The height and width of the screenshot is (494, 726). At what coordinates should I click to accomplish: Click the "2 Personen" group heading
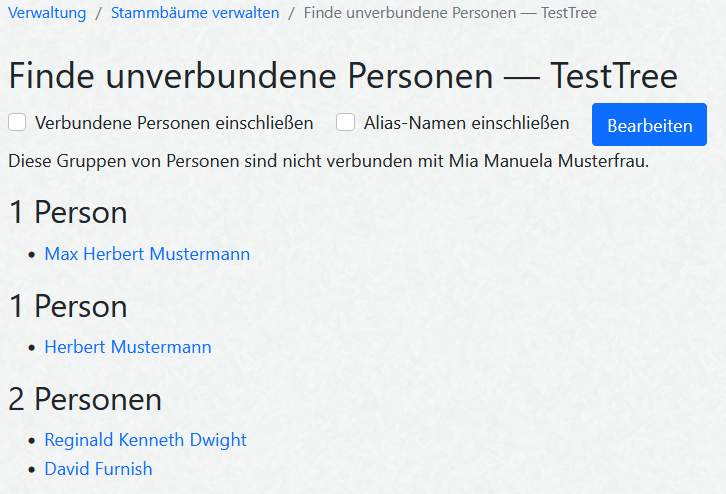click(85, 400)
